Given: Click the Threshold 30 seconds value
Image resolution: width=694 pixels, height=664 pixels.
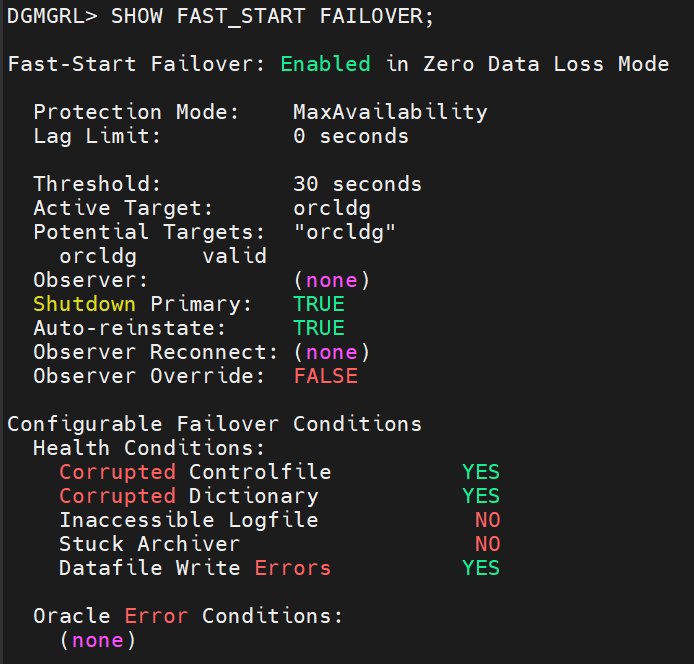Looking at the screenshot, I should tap(357, 184).
